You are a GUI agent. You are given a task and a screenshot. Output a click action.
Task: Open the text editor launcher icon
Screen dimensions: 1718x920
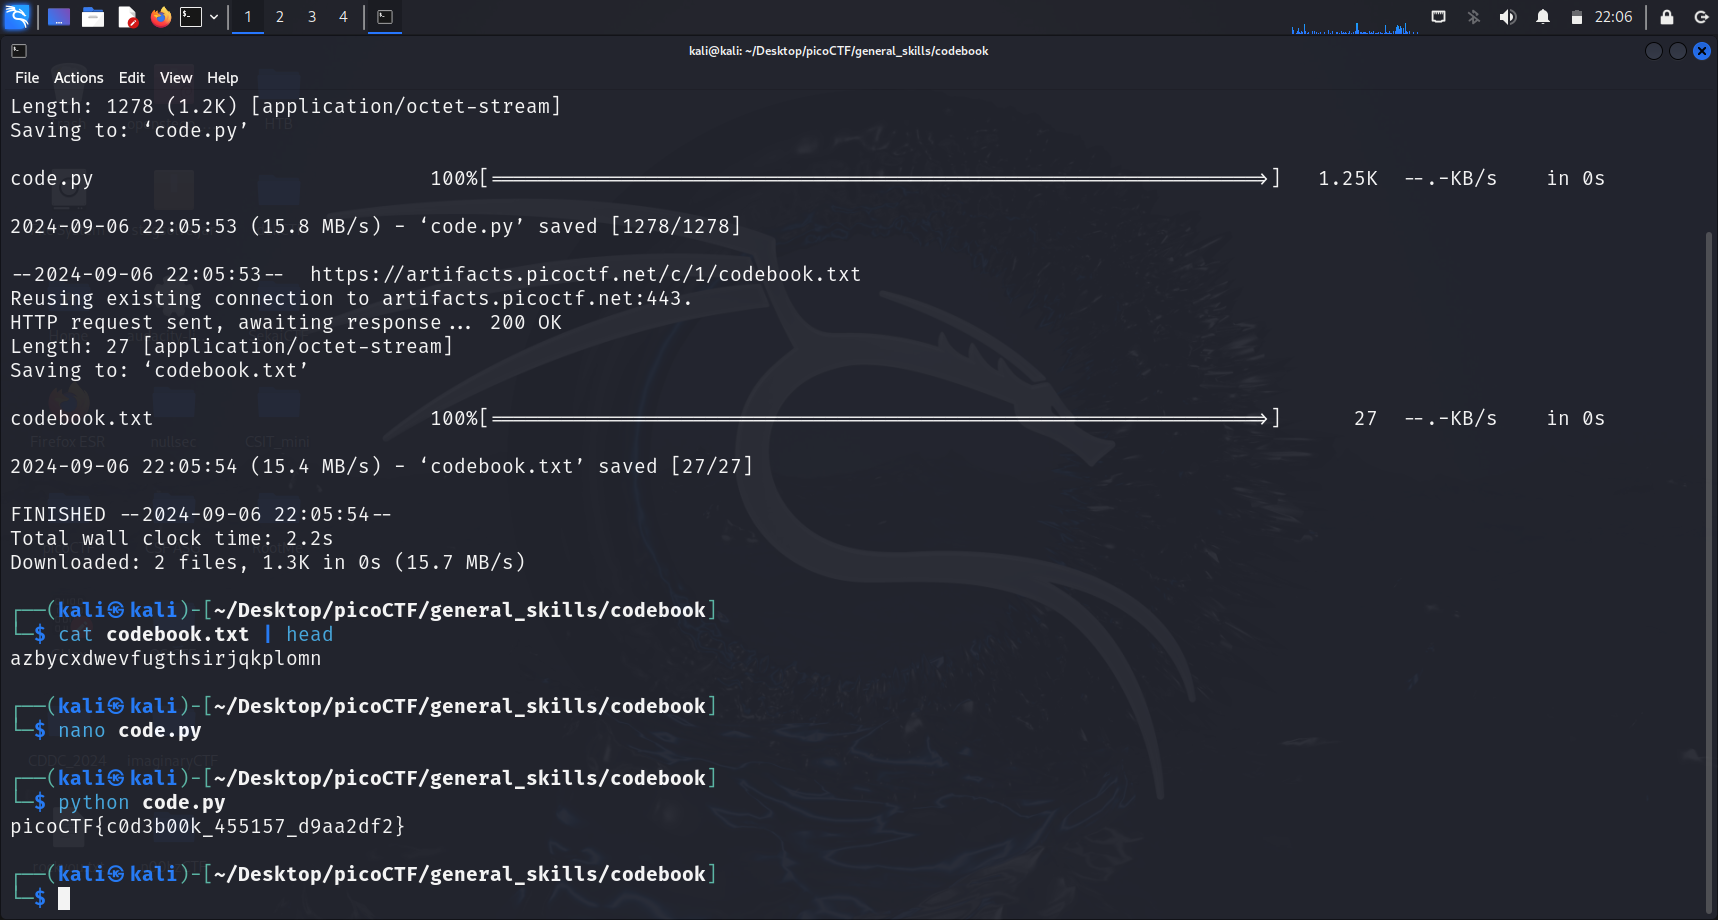[x=127, y=17]
